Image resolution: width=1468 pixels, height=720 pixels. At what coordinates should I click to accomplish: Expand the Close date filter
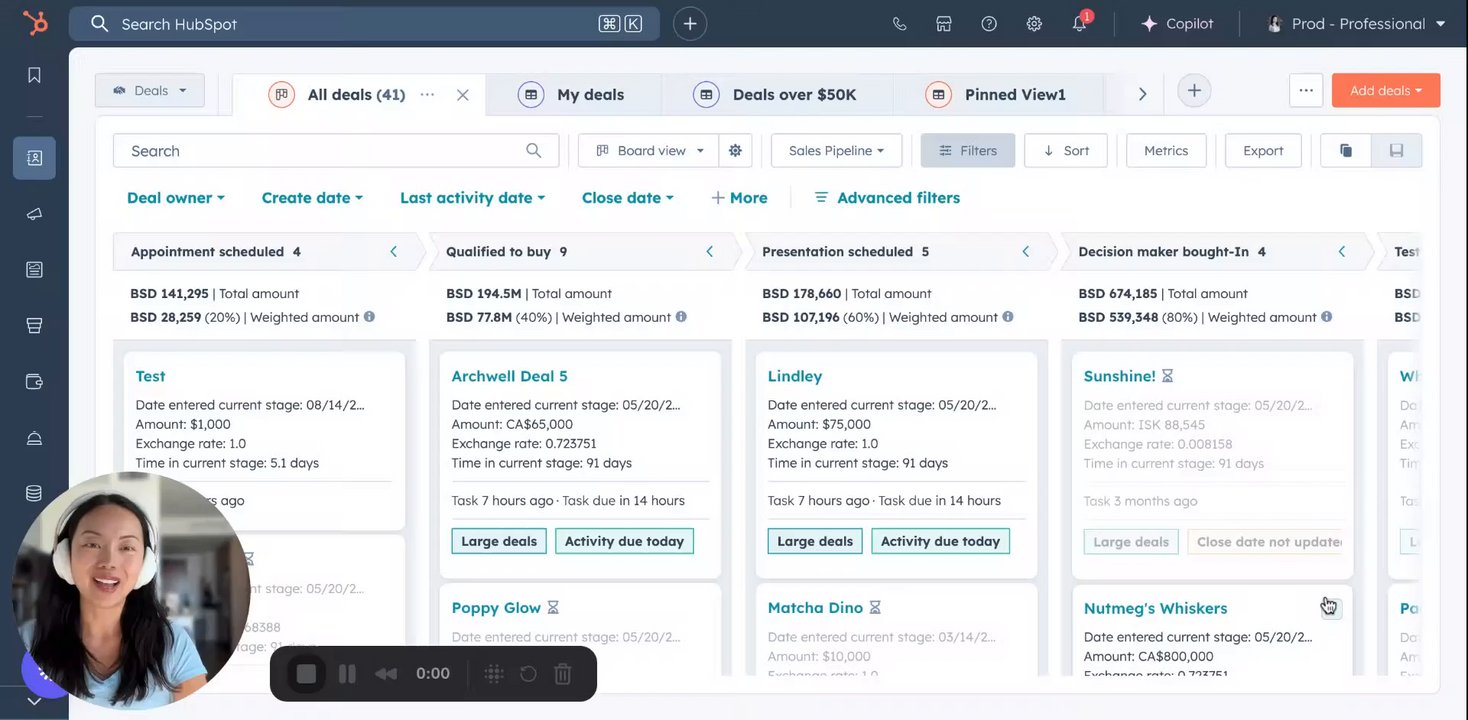[x=628, y=198]
